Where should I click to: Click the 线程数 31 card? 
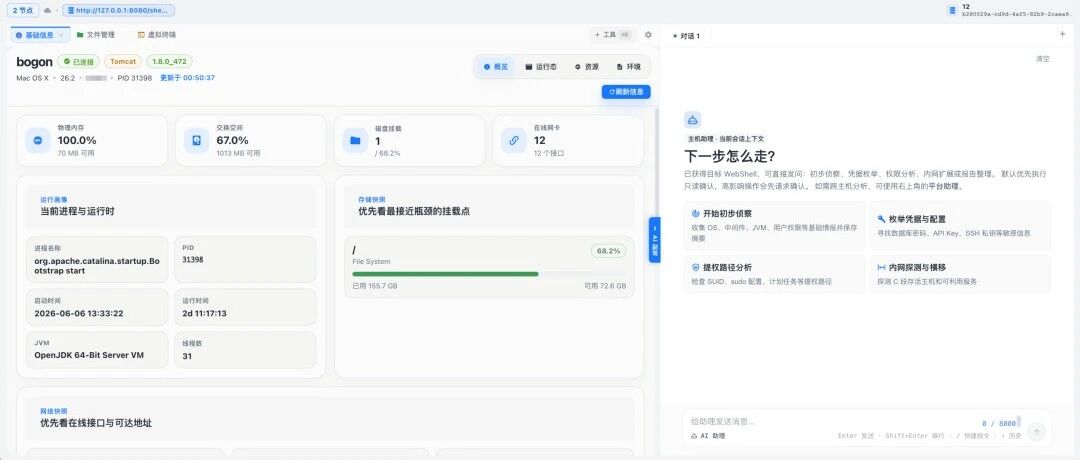tap(245, 350)
